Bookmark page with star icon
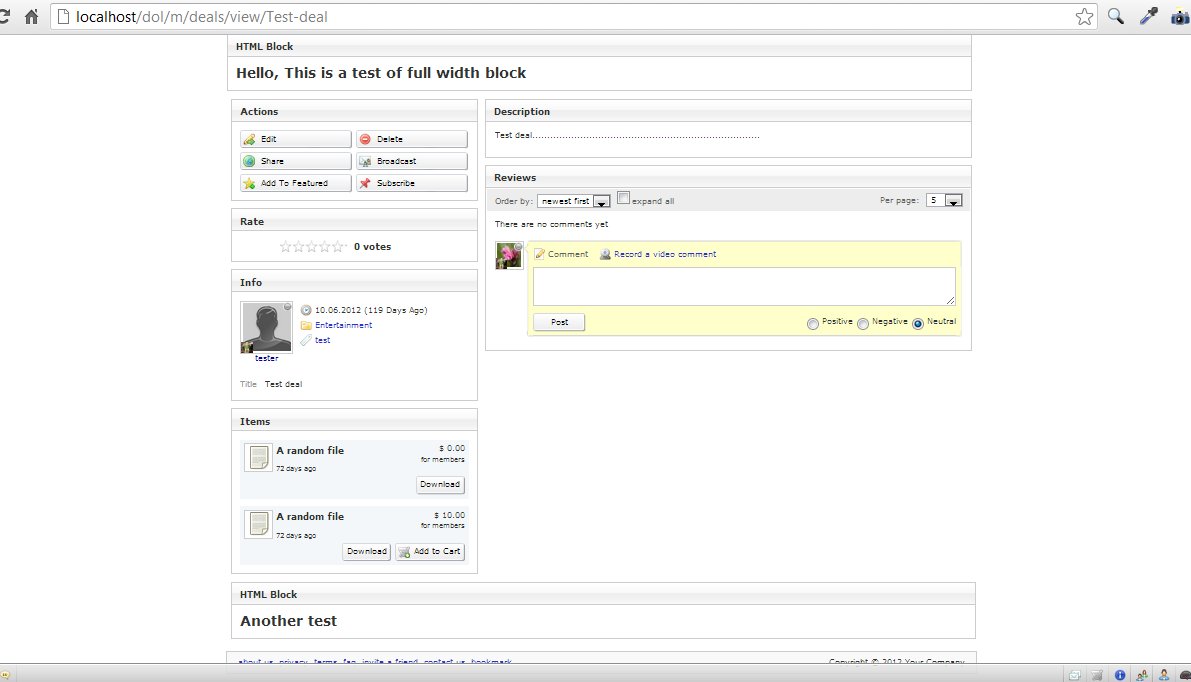This screenshot has width=1191, height=682. 1084,16
